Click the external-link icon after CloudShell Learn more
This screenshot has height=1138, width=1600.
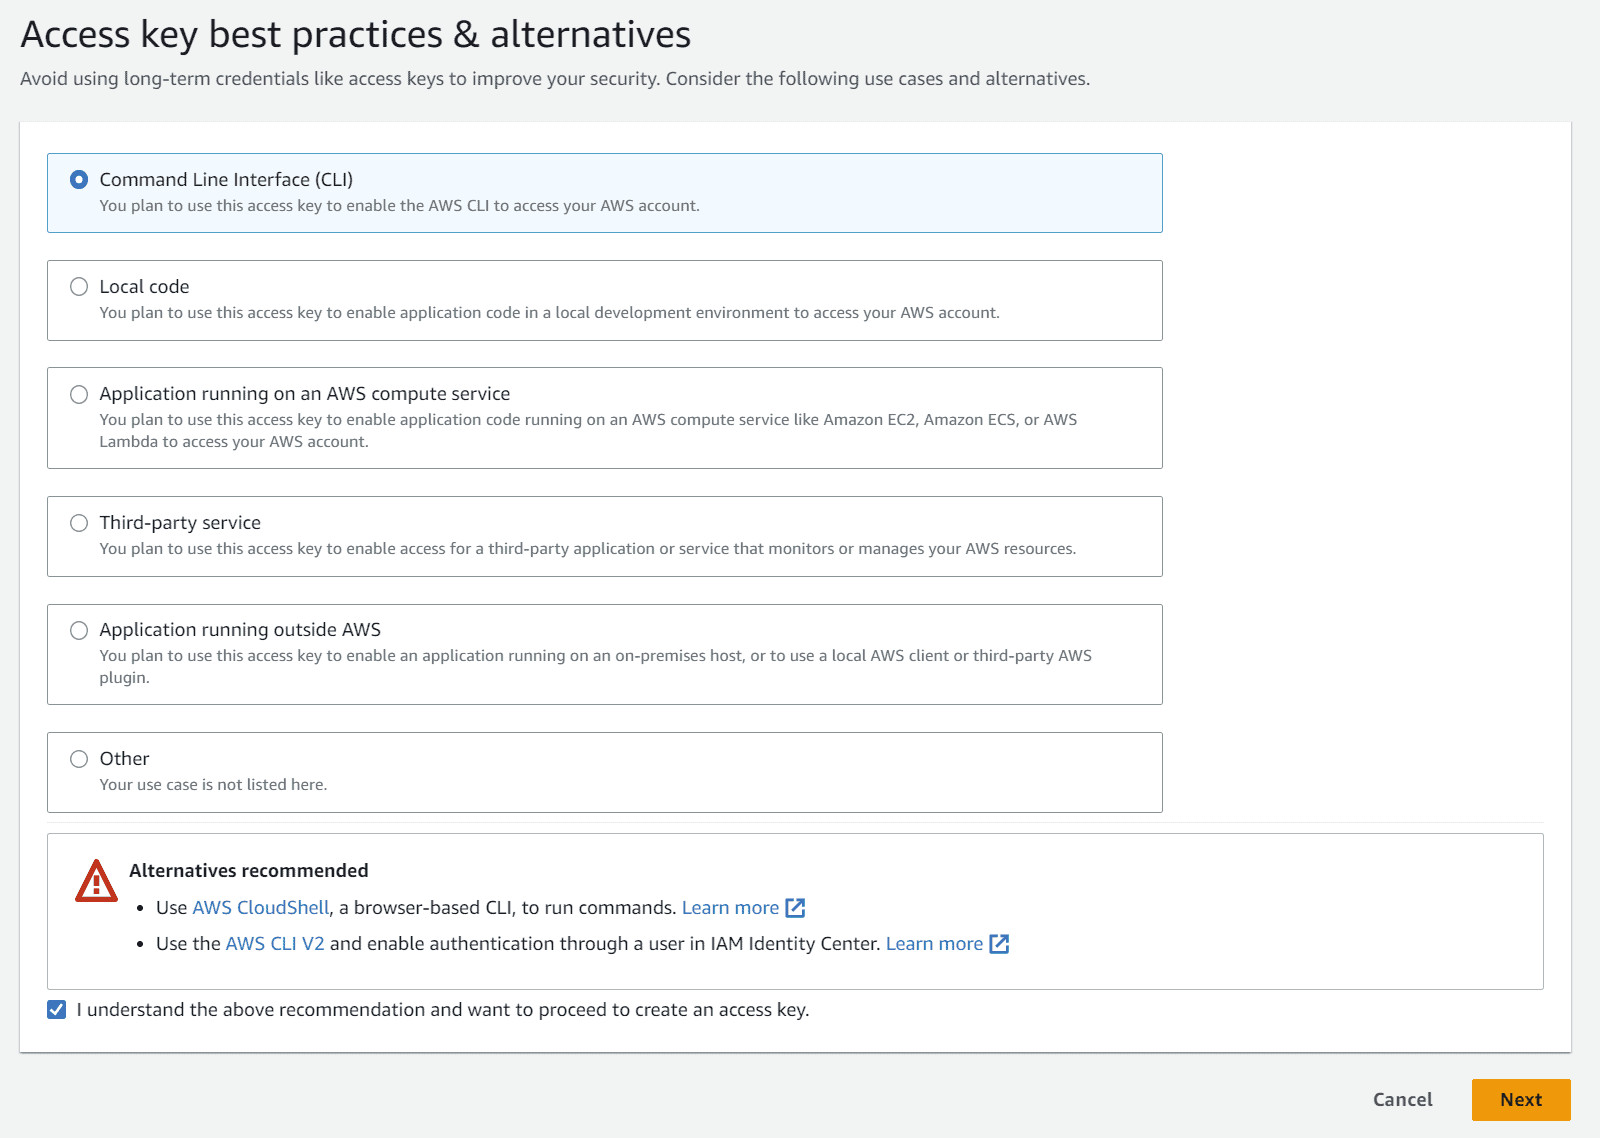[795, 908]
